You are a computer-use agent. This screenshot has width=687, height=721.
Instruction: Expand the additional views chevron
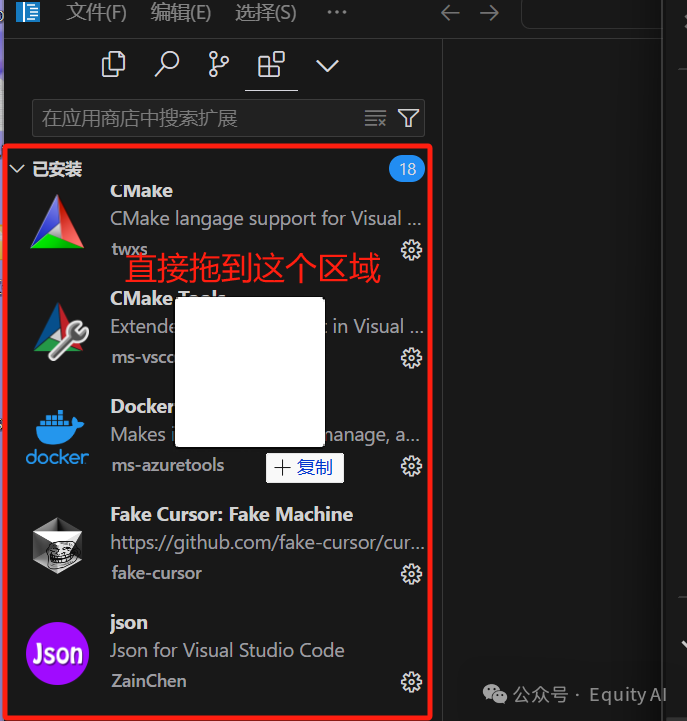pyautogui.click(x=327, y=65)
